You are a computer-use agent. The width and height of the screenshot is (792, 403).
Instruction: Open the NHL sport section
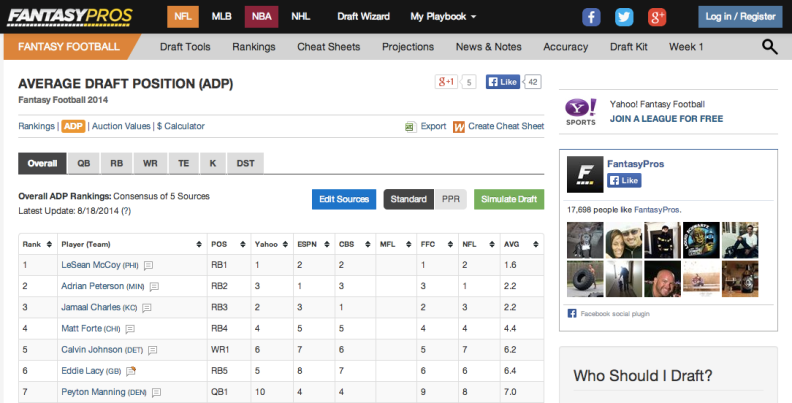pos(301,17)
